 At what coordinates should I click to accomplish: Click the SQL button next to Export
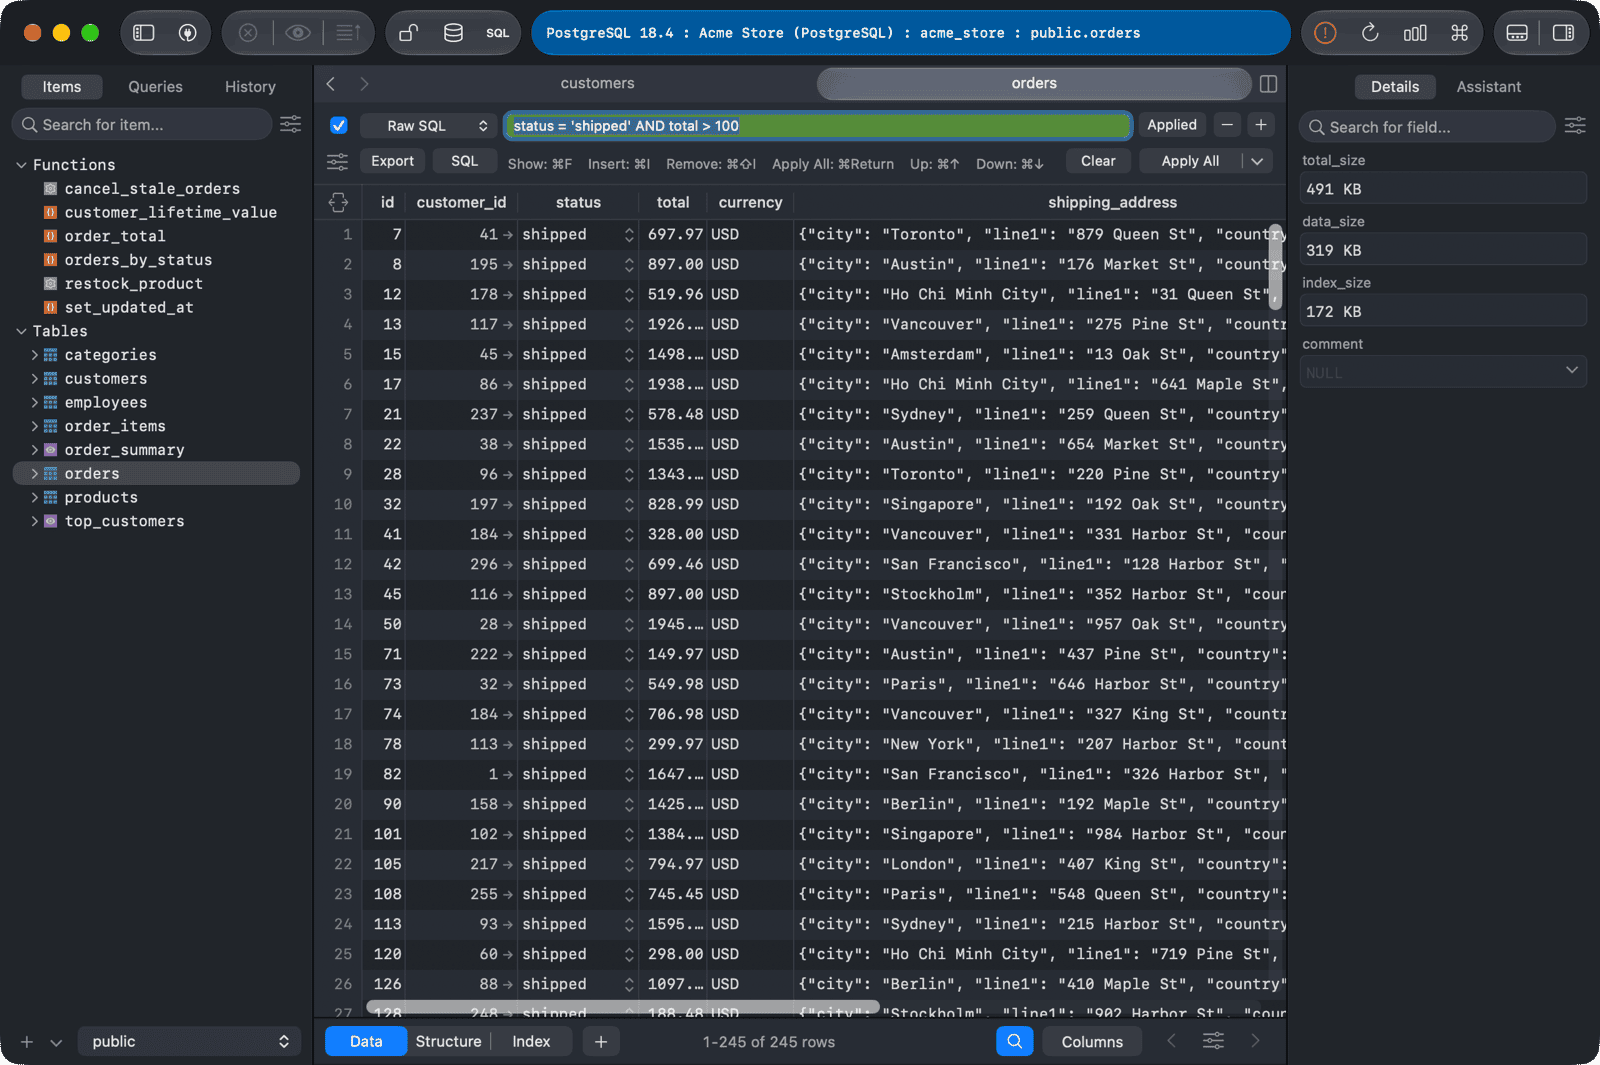click(x=464, y=161)
